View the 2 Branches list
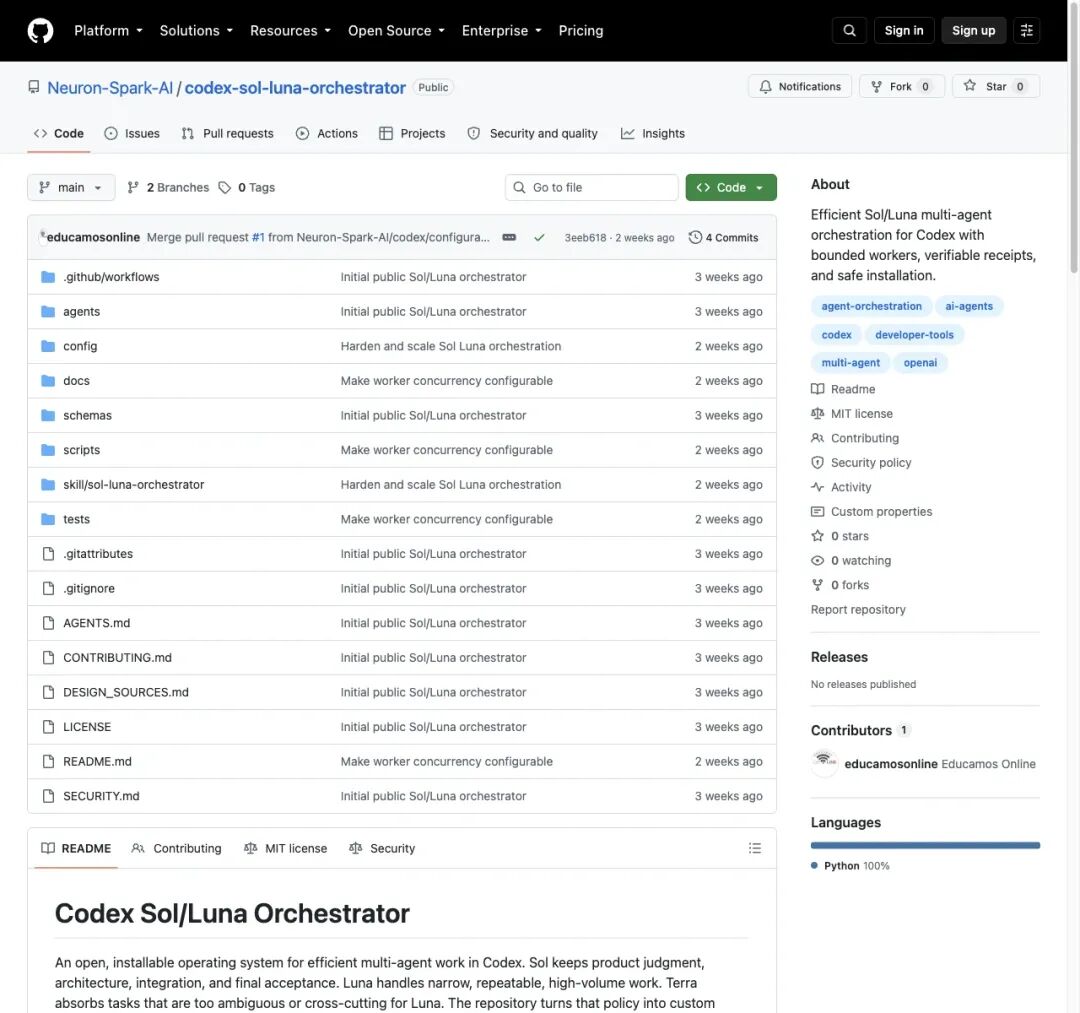Viewport: 1080px width, 1013px height. click(169, 187)
